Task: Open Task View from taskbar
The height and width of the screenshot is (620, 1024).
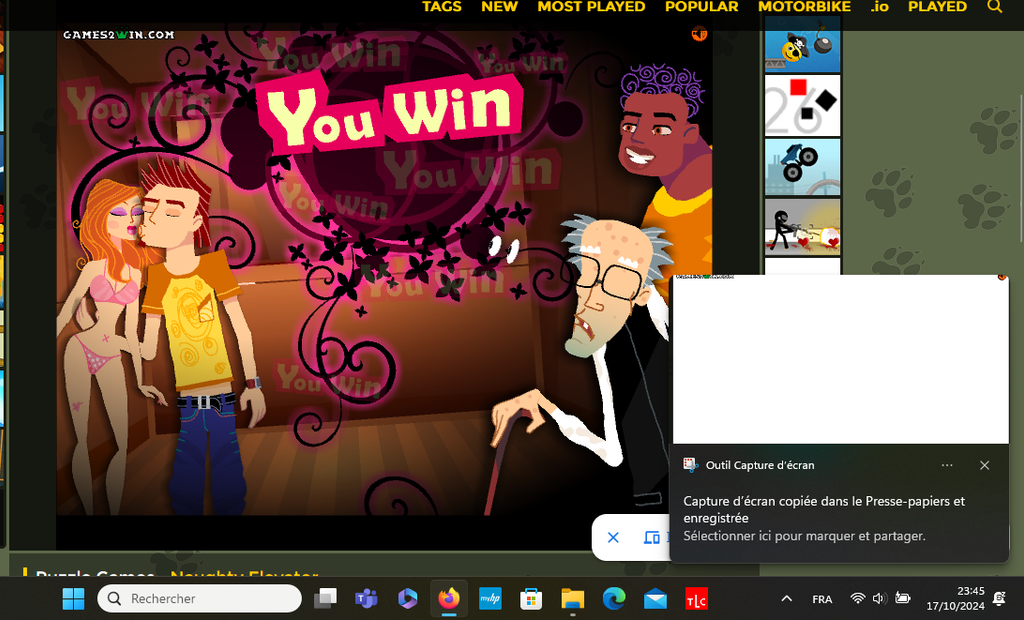Action: tap(325, 598)
